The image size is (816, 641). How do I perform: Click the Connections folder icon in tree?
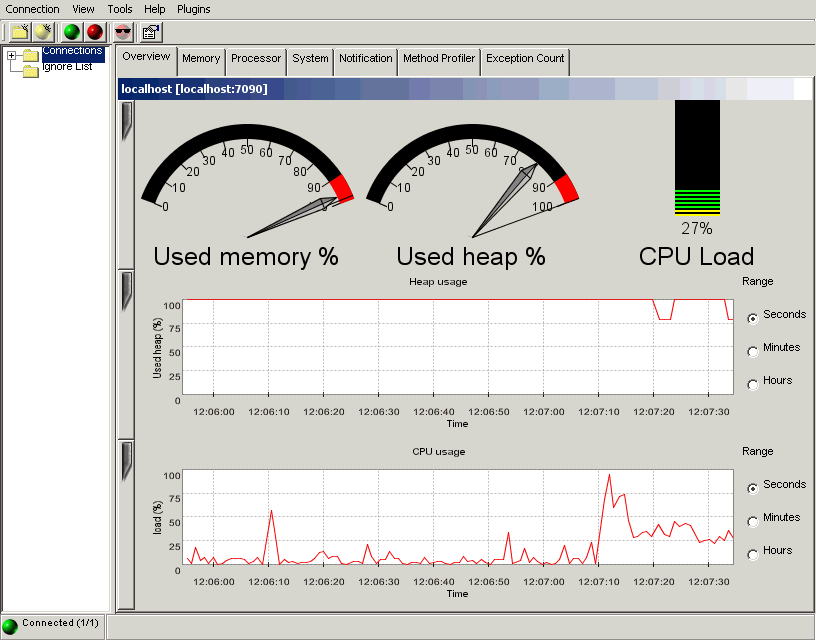tap(31, 55)
